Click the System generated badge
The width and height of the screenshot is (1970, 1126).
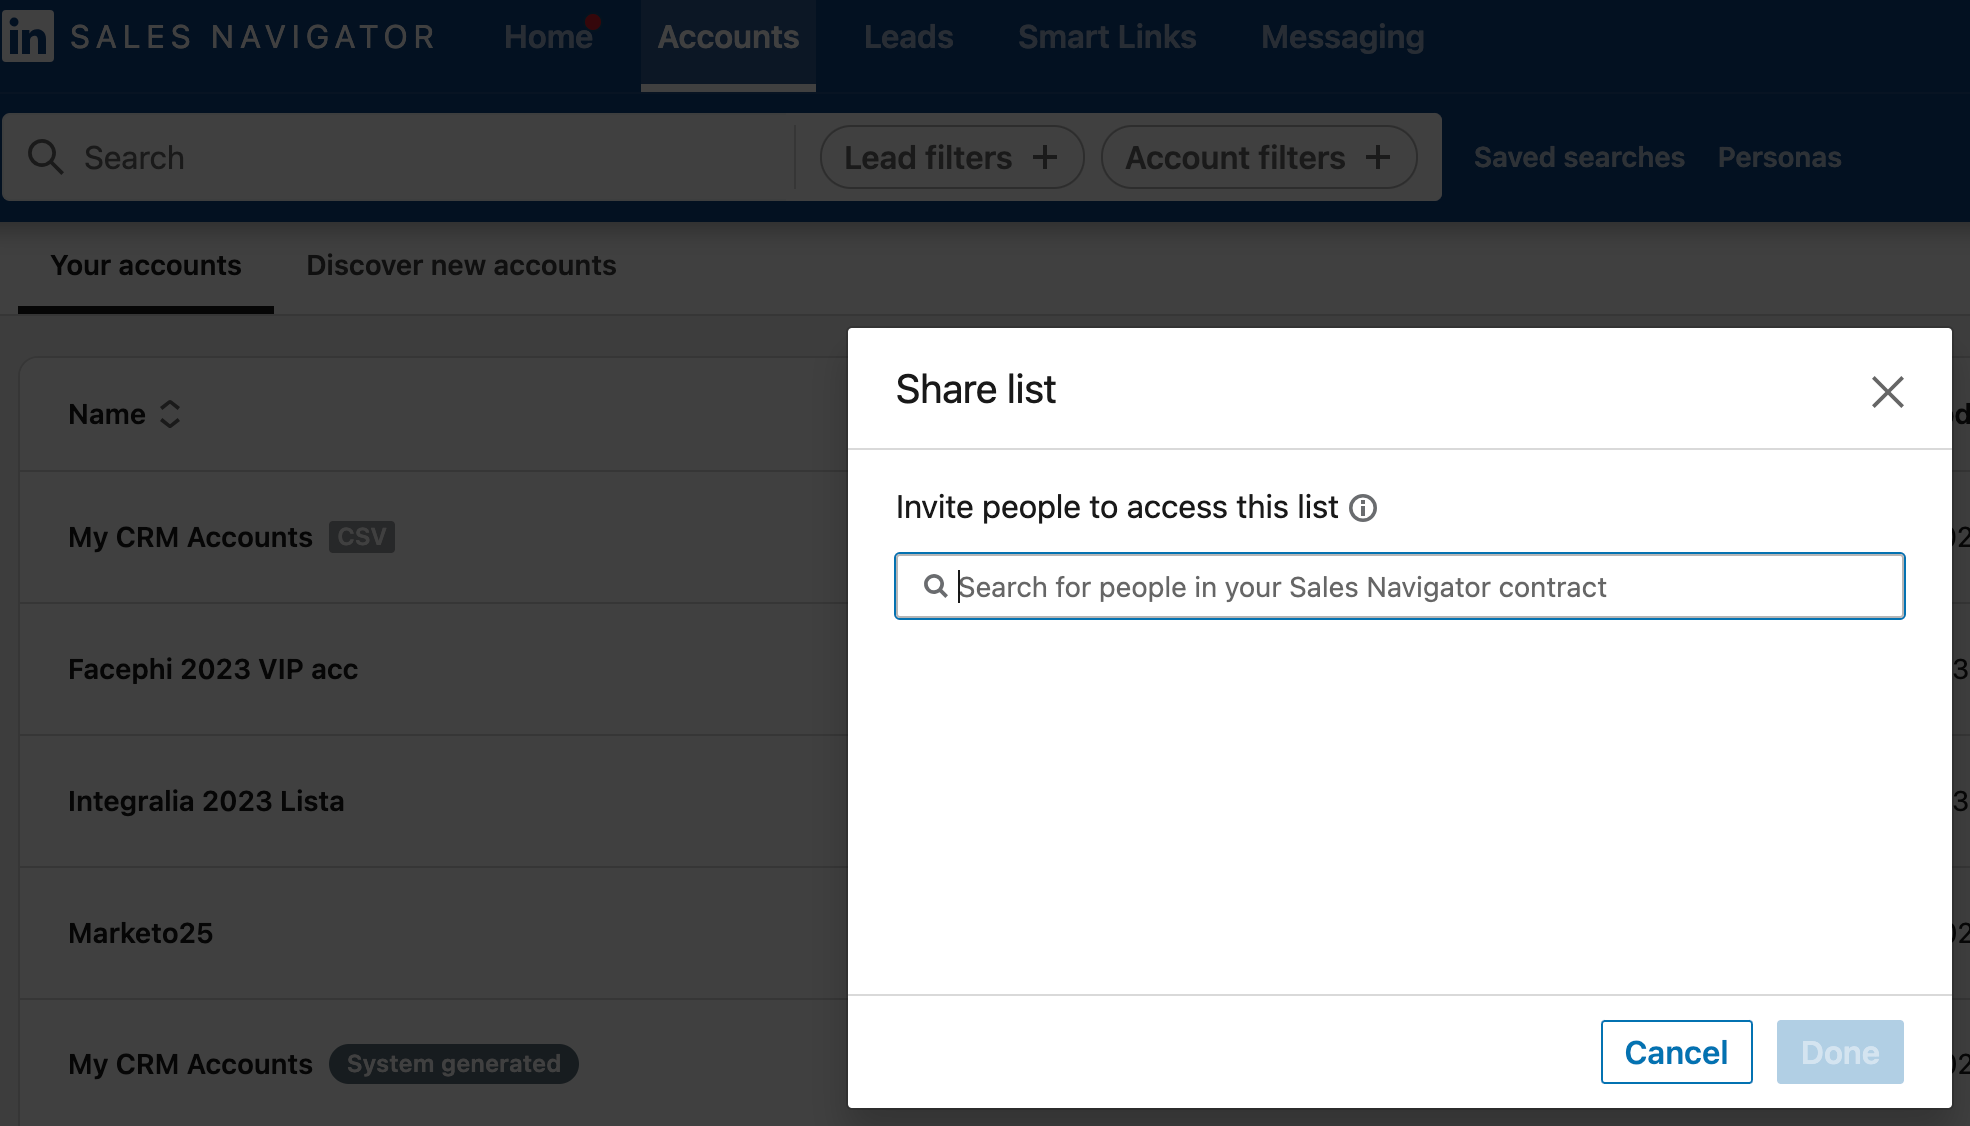click(x=453, y=1064)
